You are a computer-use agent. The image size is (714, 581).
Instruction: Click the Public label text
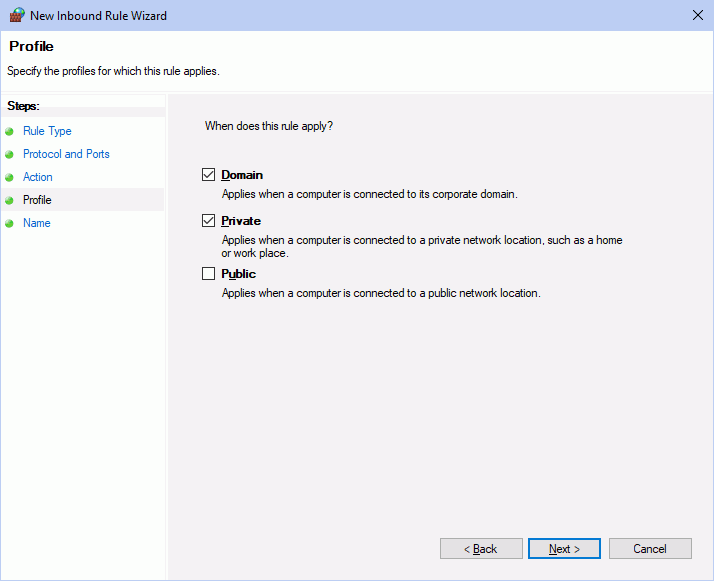tap(238, 274)
